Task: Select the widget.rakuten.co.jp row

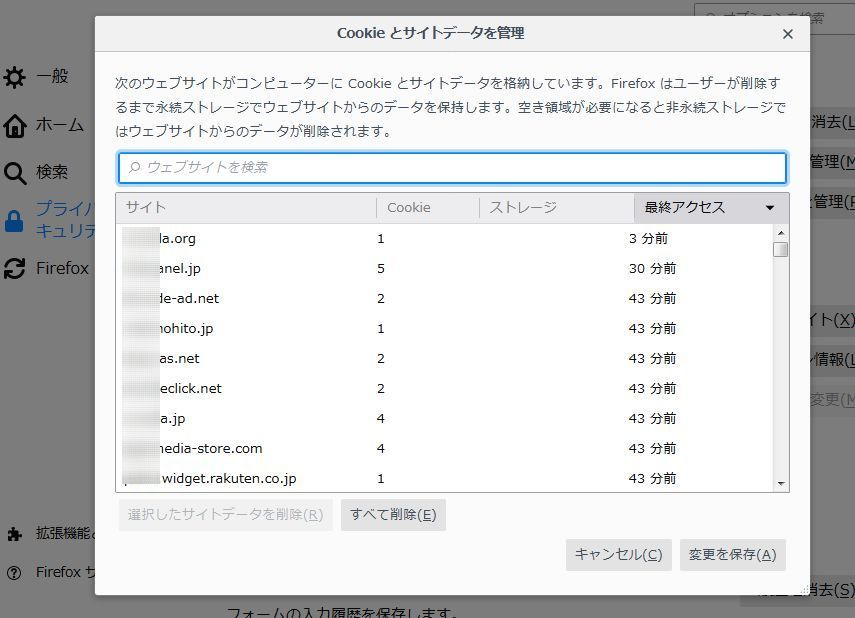Action: (x=444, y=478)
